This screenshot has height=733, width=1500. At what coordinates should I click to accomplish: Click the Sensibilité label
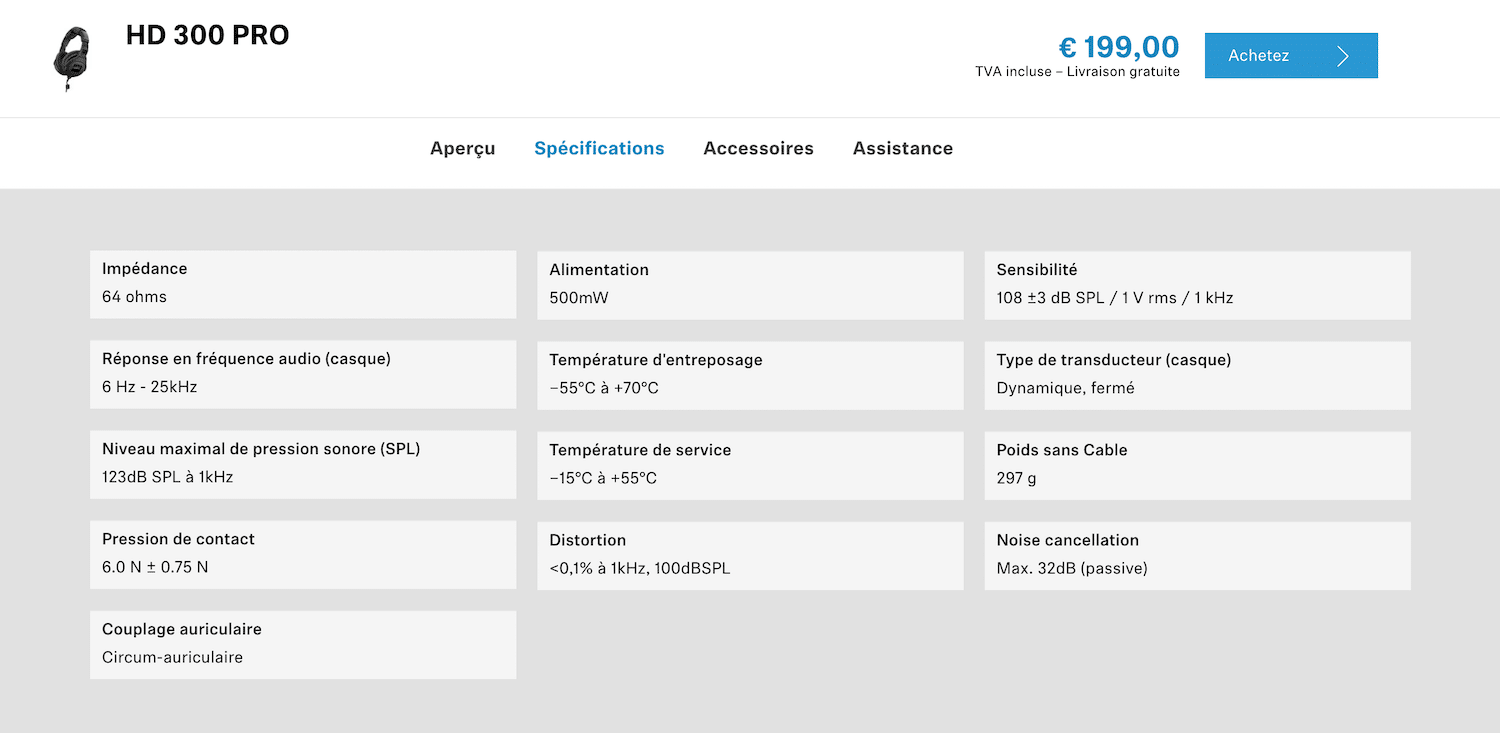tap(1037, 270)
